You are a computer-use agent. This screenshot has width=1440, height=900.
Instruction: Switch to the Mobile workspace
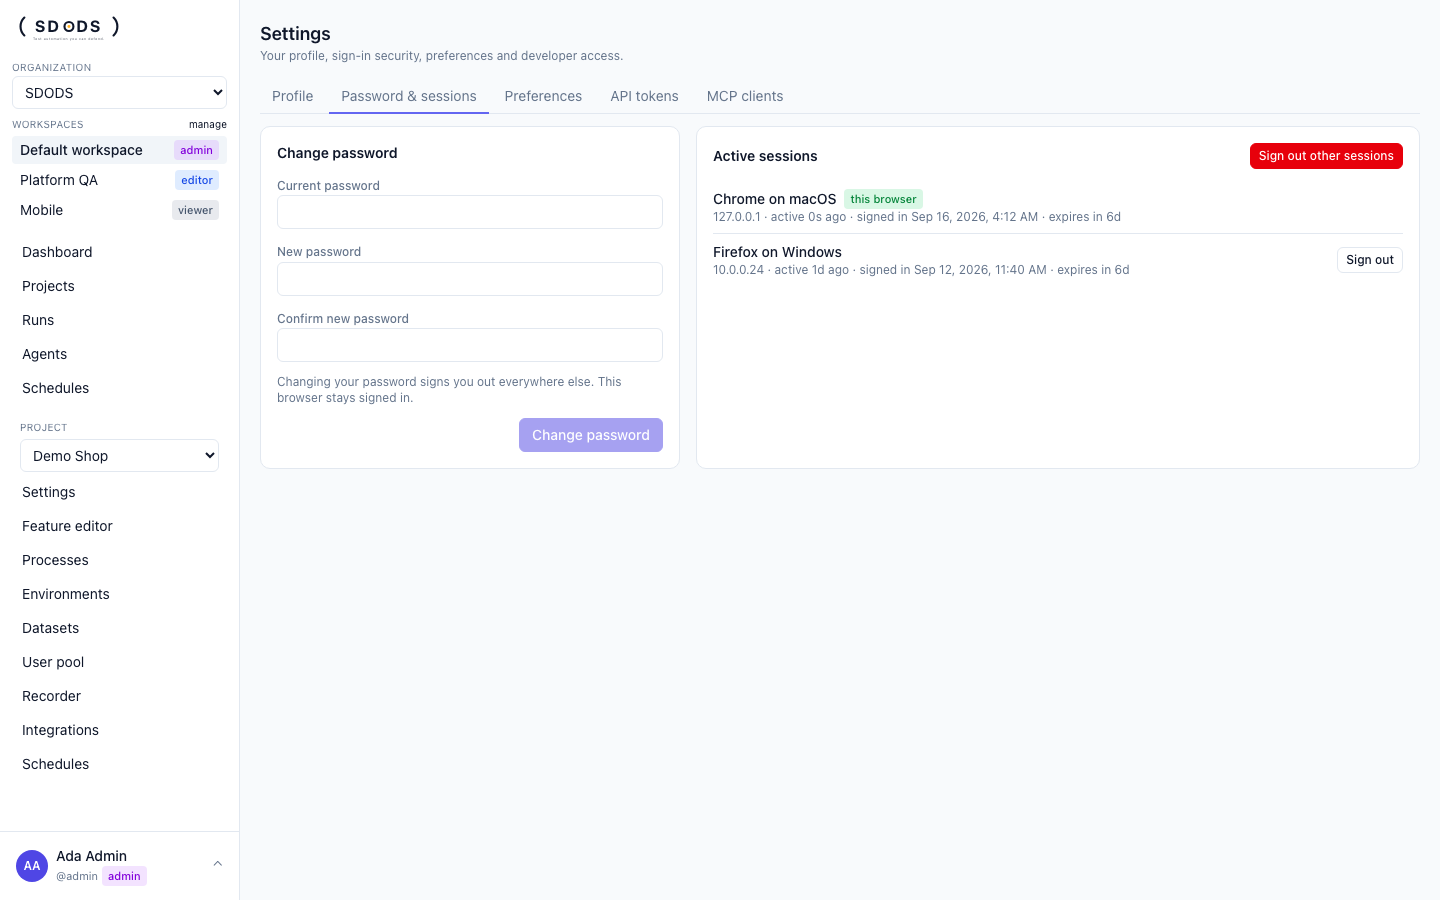pyautogui.click(x=119, y=210)
